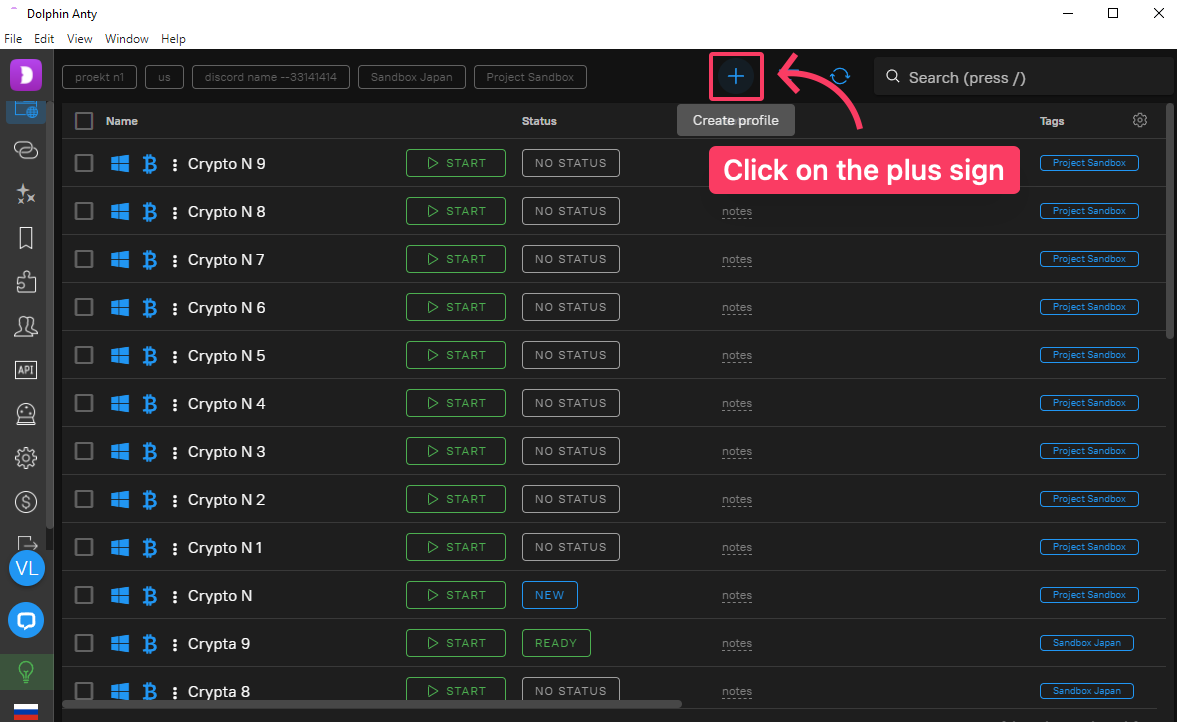Open three-dot menu for Crypto N 7
The image size is (1177, 722).
[175, 260]
